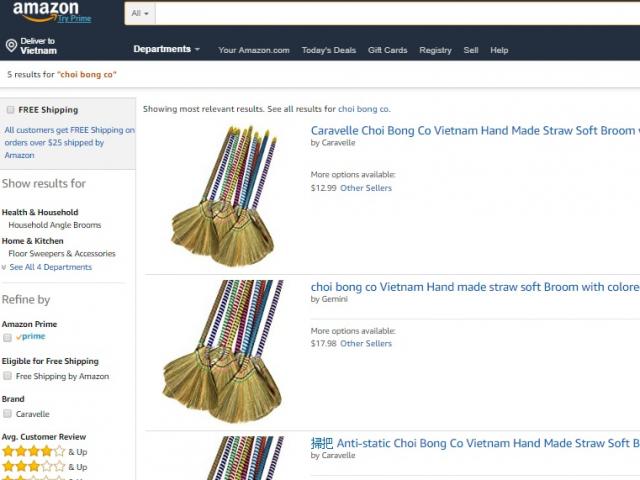
Task: Select the 4 stars & Up rating
Action: coord(44,452)
